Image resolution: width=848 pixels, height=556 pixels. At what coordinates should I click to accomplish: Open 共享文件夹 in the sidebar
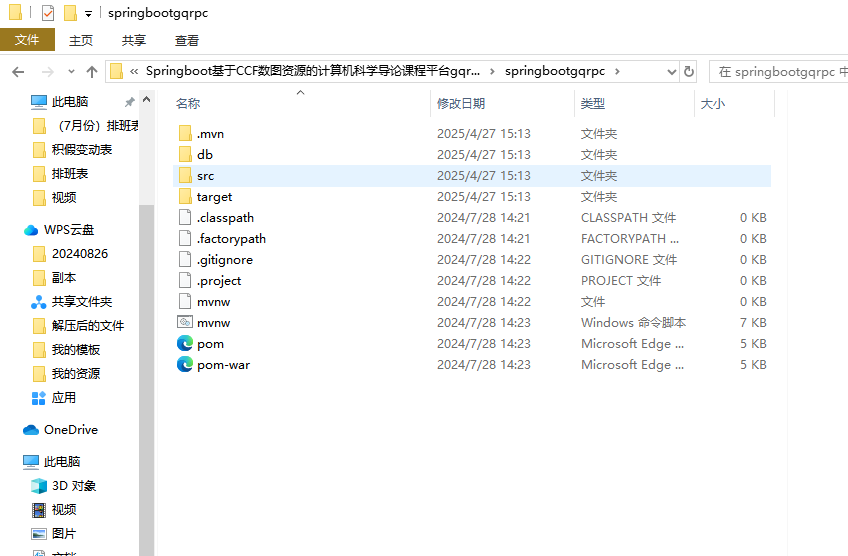(x=71, y=301)
